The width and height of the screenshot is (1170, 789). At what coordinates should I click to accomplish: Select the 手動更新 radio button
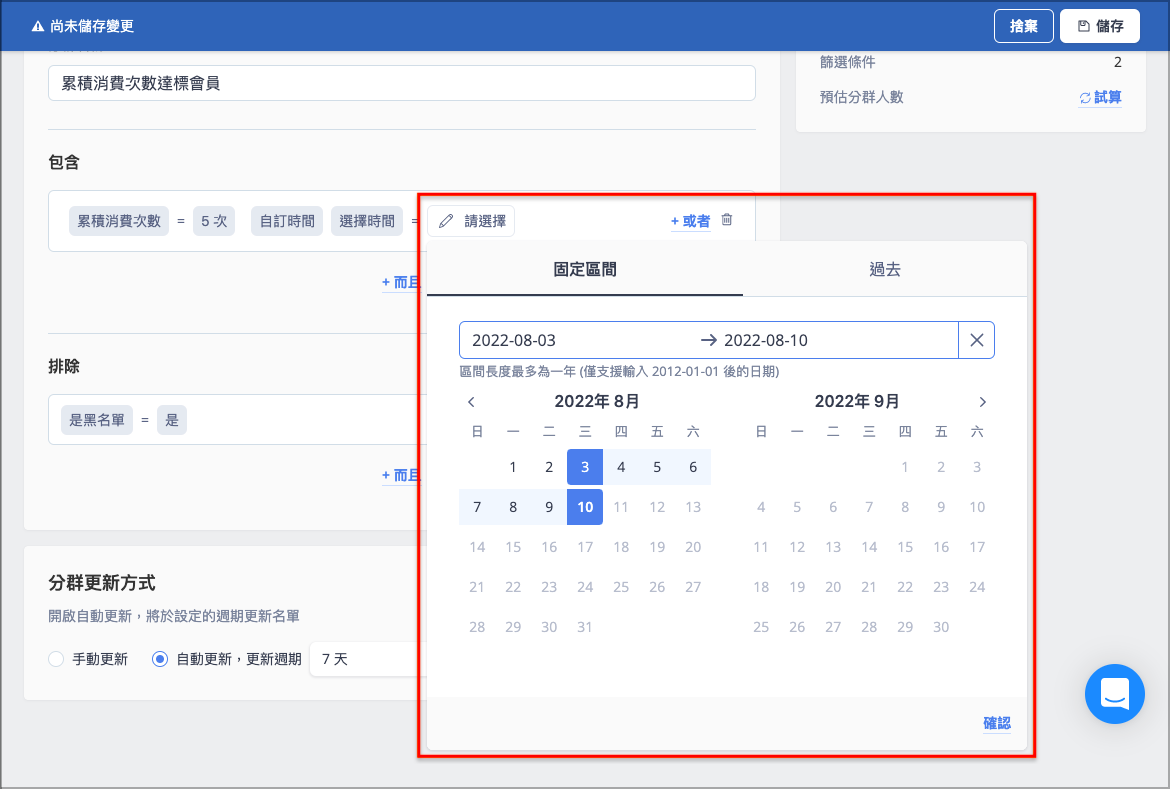tap(56, 659)
